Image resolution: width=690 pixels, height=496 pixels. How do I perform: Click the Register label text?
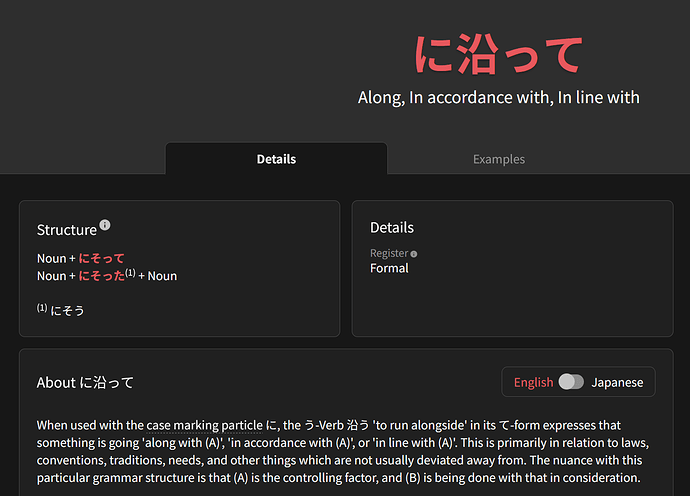389,254
